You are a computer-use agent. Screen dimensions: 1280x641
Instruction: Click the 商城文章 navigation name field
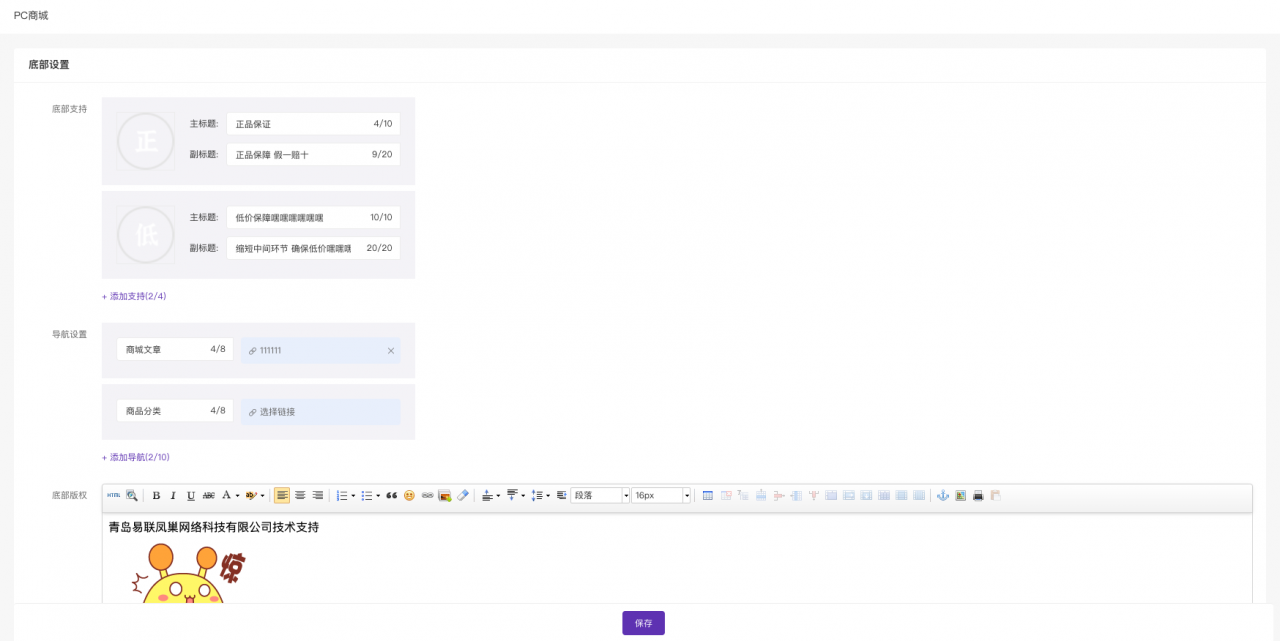coord(175,350)
